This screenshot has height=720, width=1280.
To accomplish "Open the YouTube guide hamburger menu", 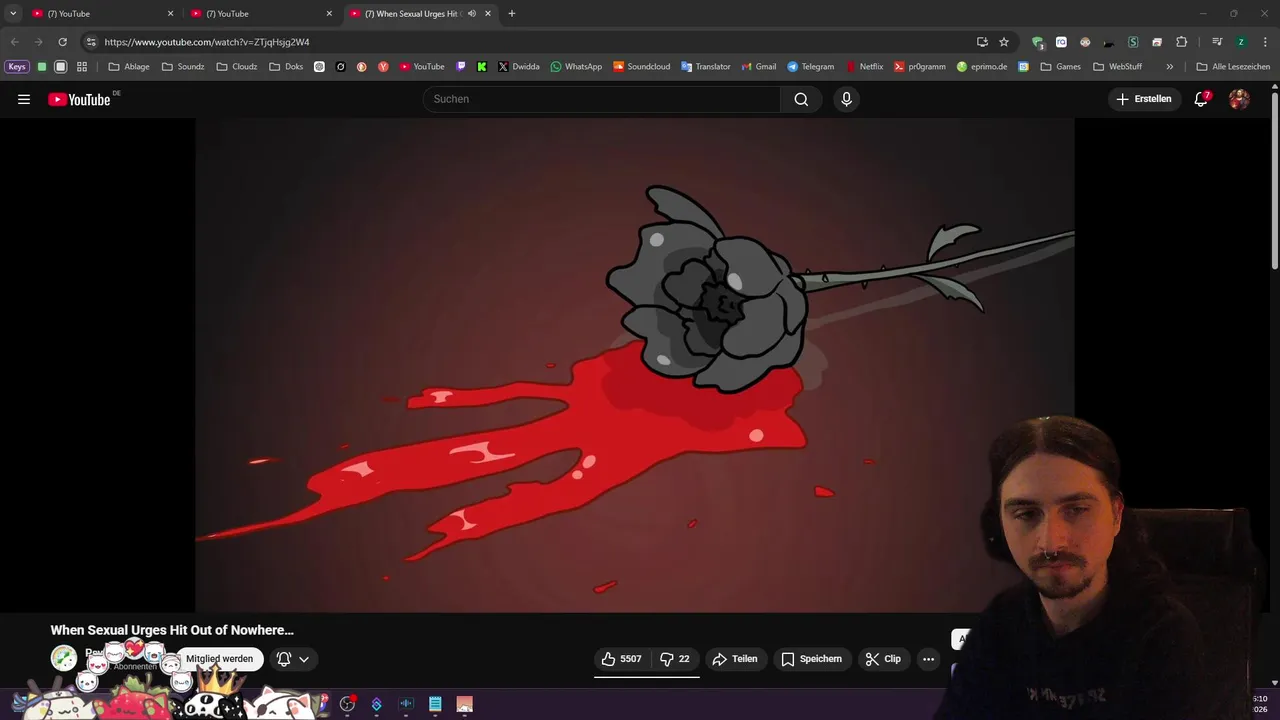I will tap(24, 99).
